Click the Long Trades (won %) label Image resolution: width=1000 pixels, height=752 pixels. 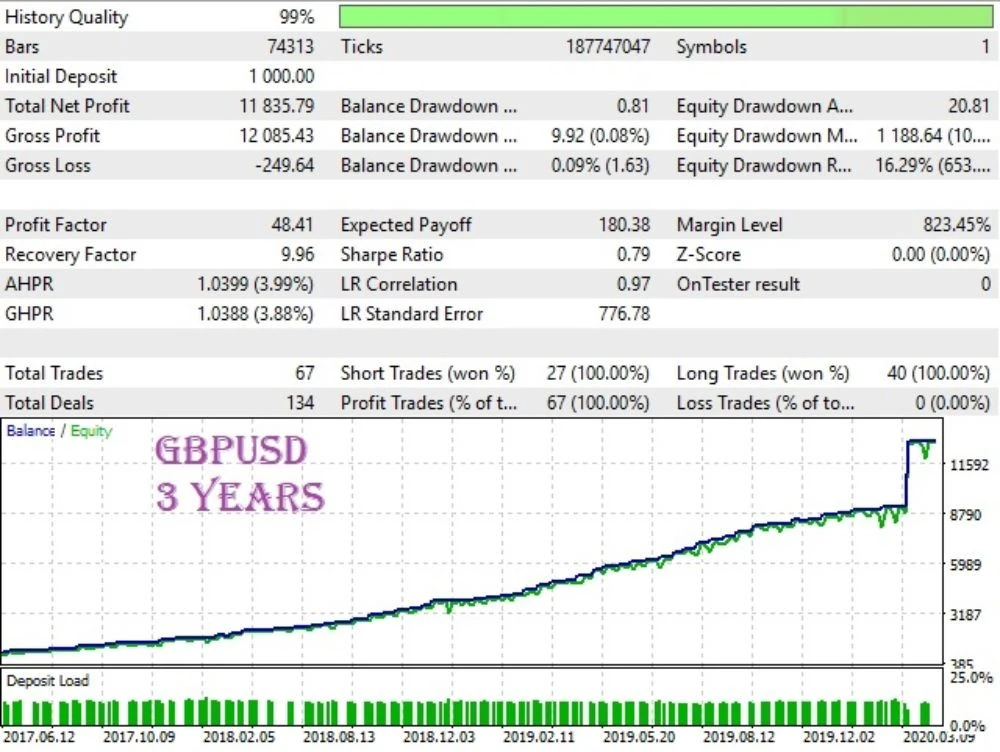(763, 373)
